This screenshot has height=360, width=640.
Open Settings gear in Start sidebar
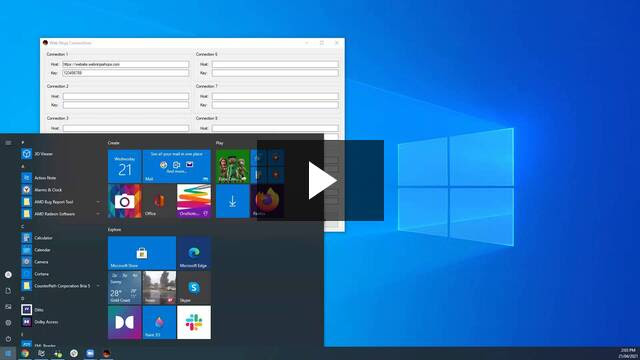coord(8,323)
